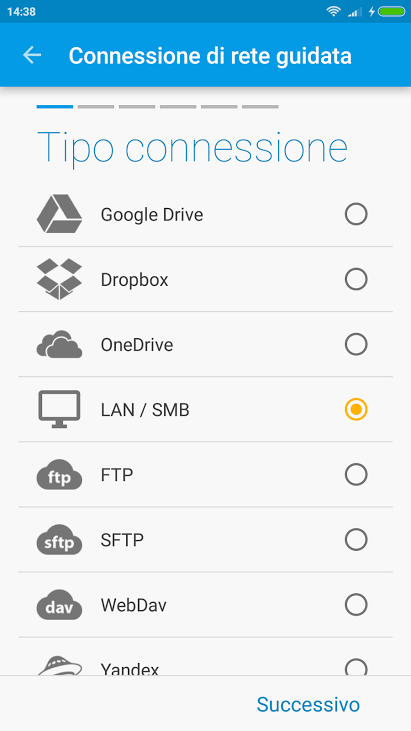Go to next step with Successivo
The image size is (411, 731).
click(308, 704)
